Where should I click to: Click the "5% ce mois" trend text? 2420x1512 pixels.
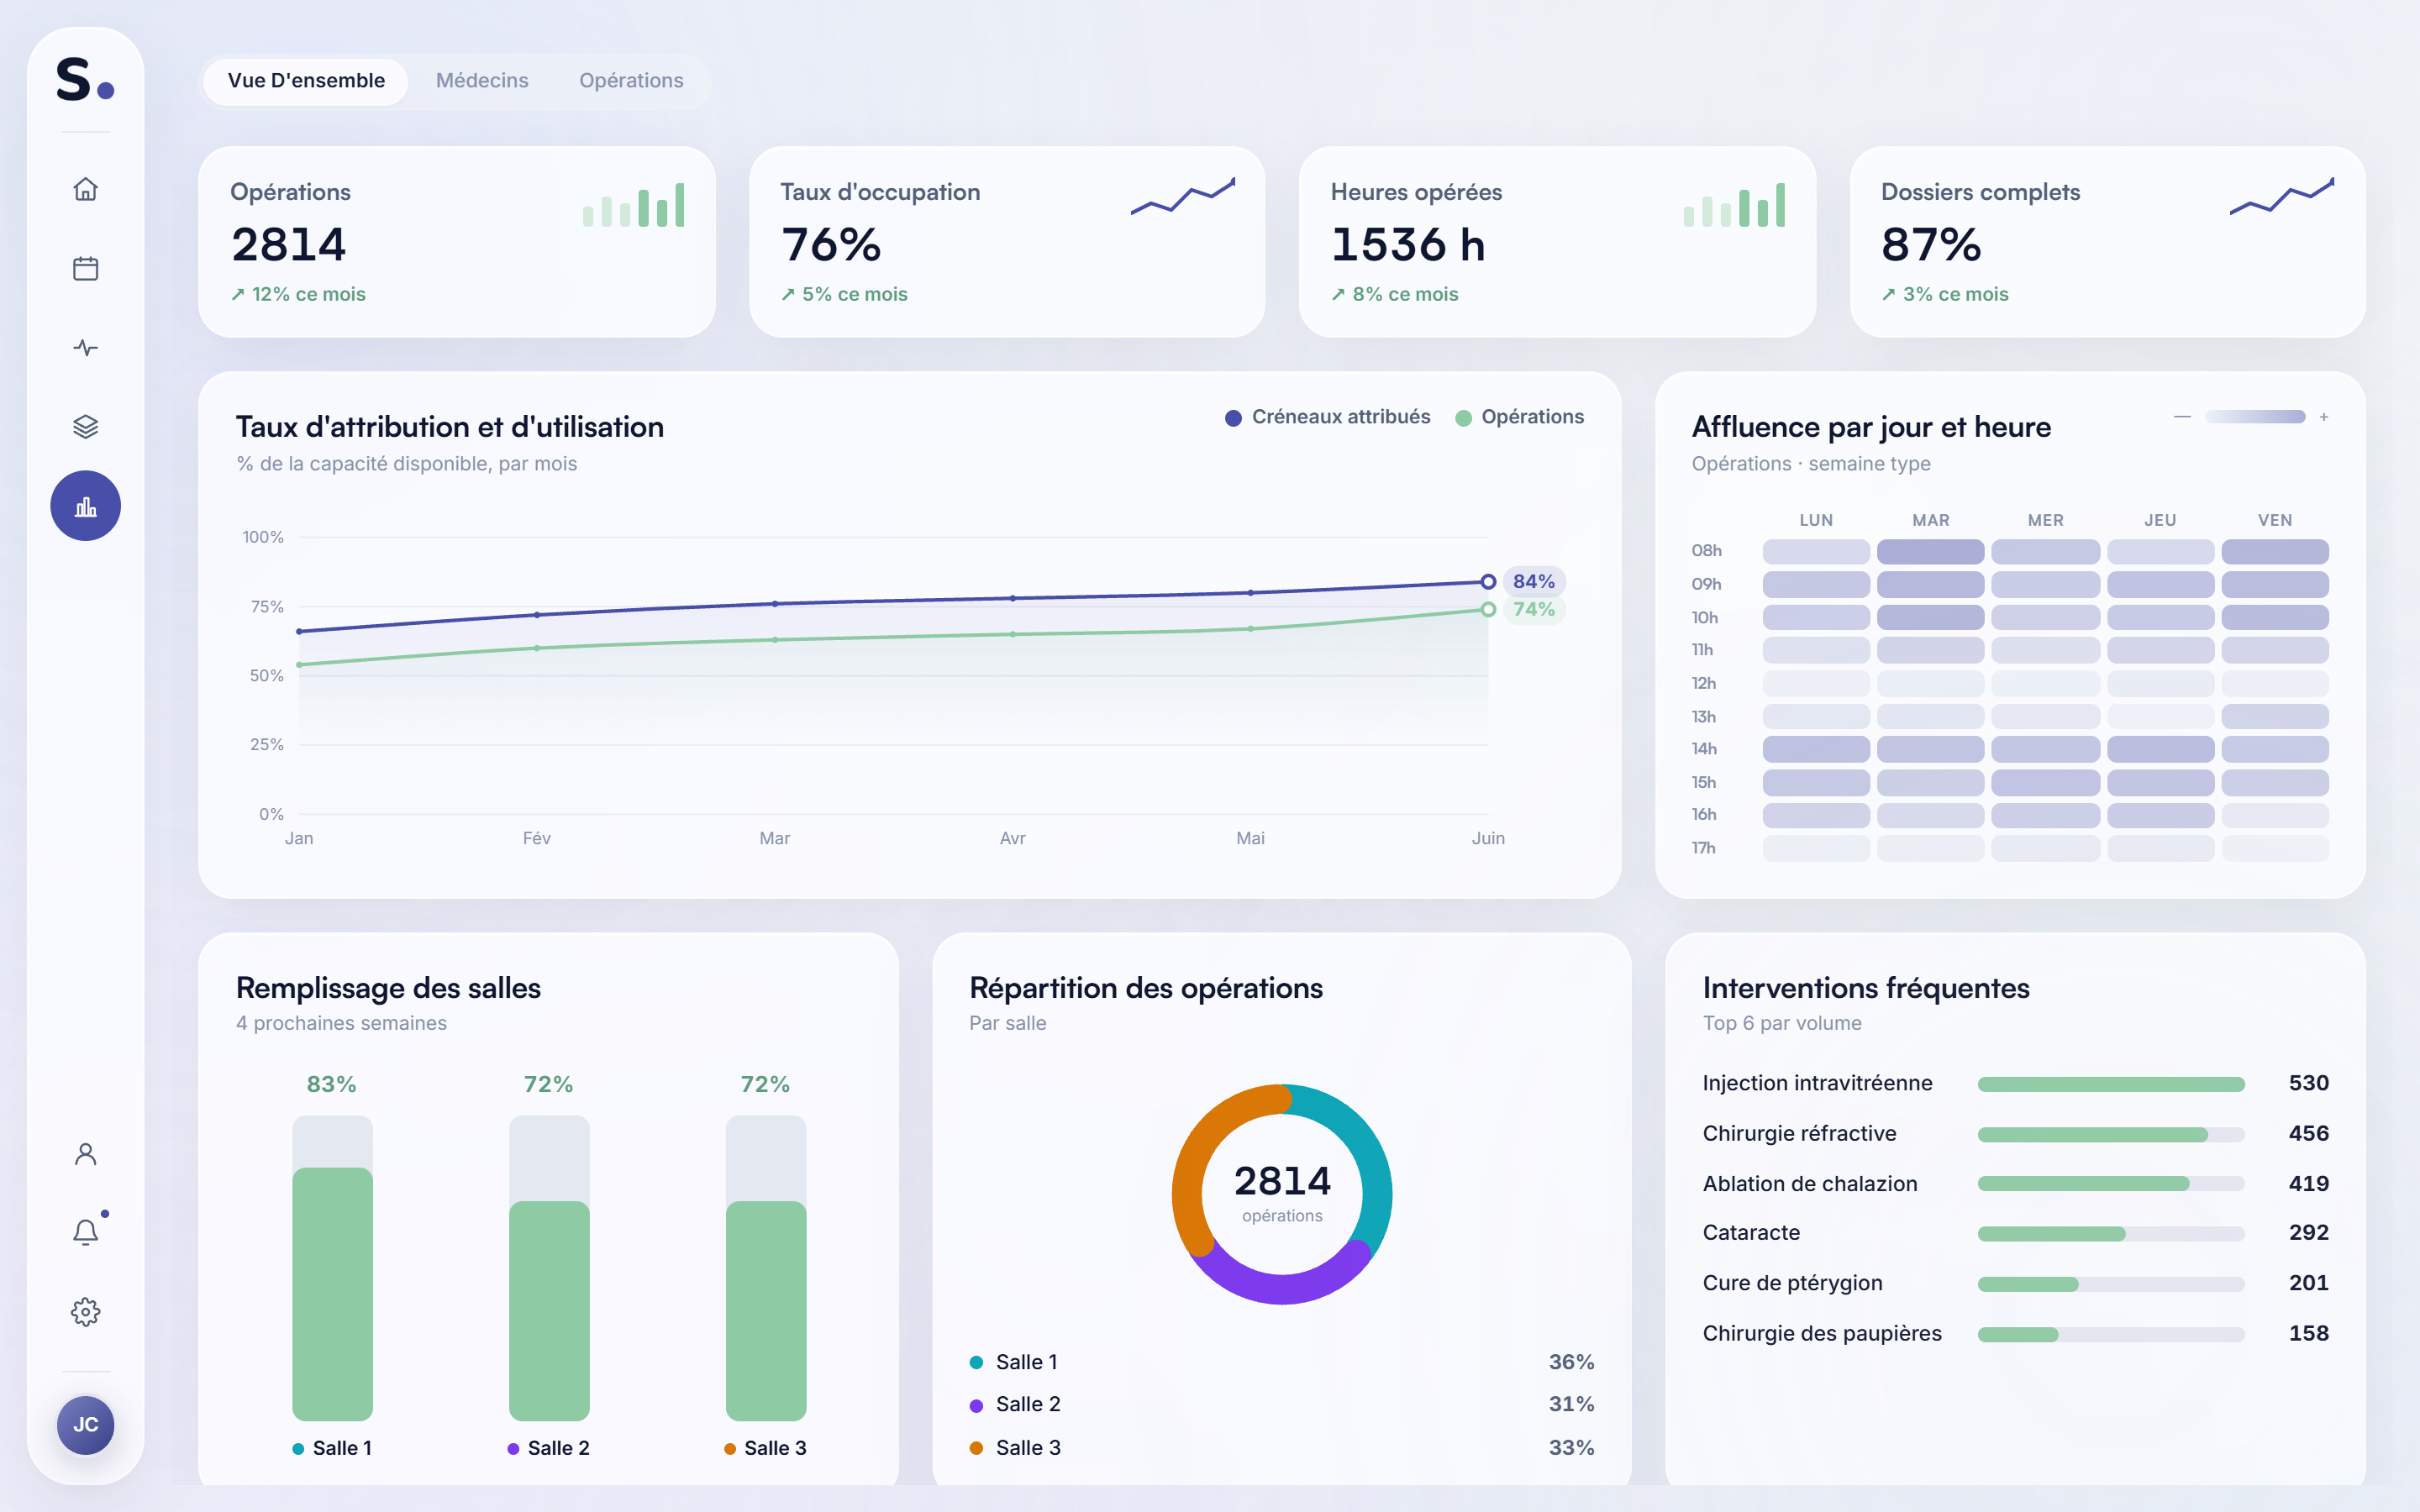click(x=844, y=295)
